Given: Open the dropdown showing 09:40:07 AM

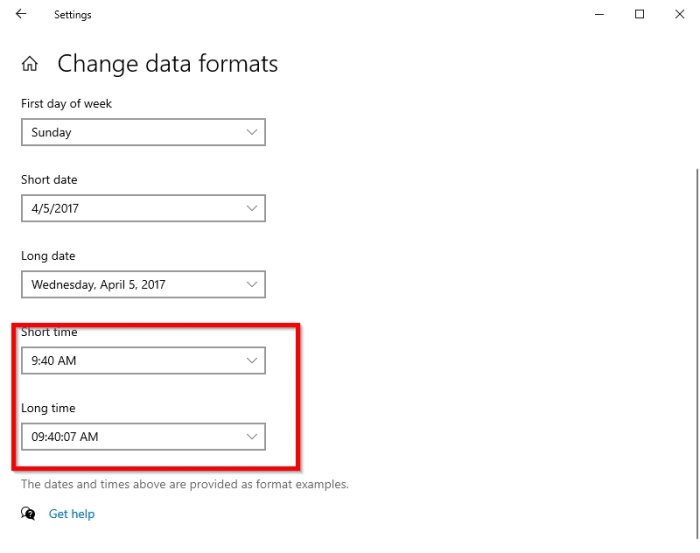Looking at the screenshot, I should (x=143, y=436).
